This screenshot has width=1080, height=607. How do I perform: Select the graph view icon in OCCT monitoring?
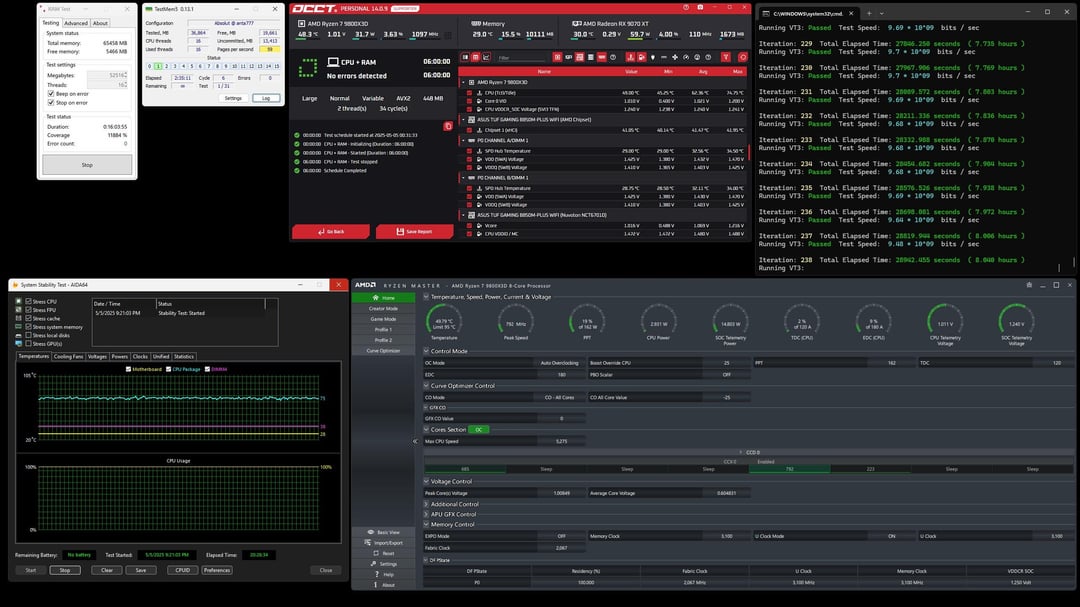coord(486,57)
